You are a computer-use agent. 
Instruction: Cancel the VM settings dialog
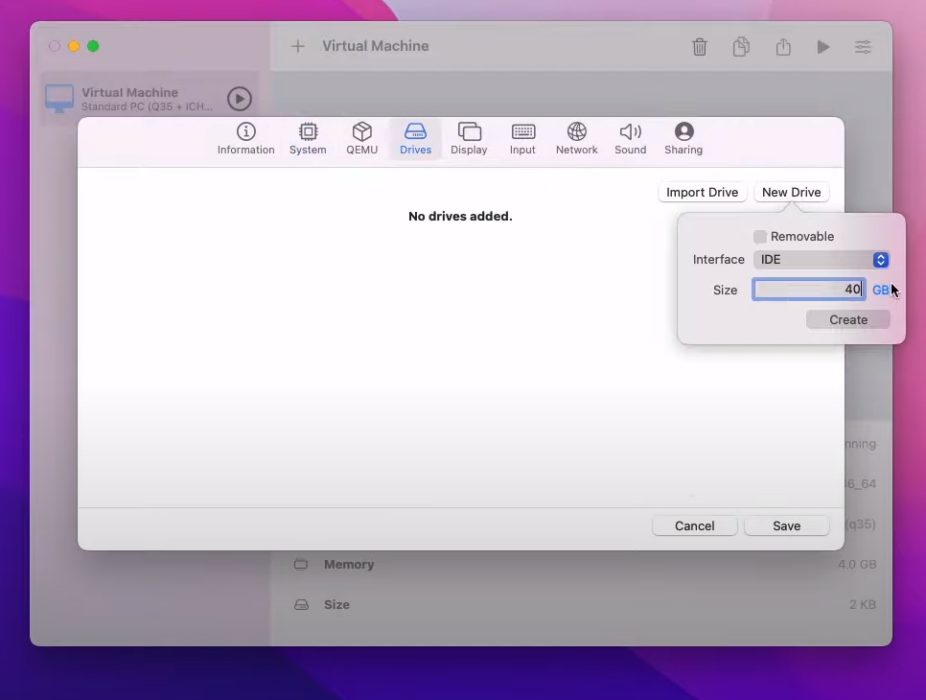pyautogui.click(x=694, y=526)
